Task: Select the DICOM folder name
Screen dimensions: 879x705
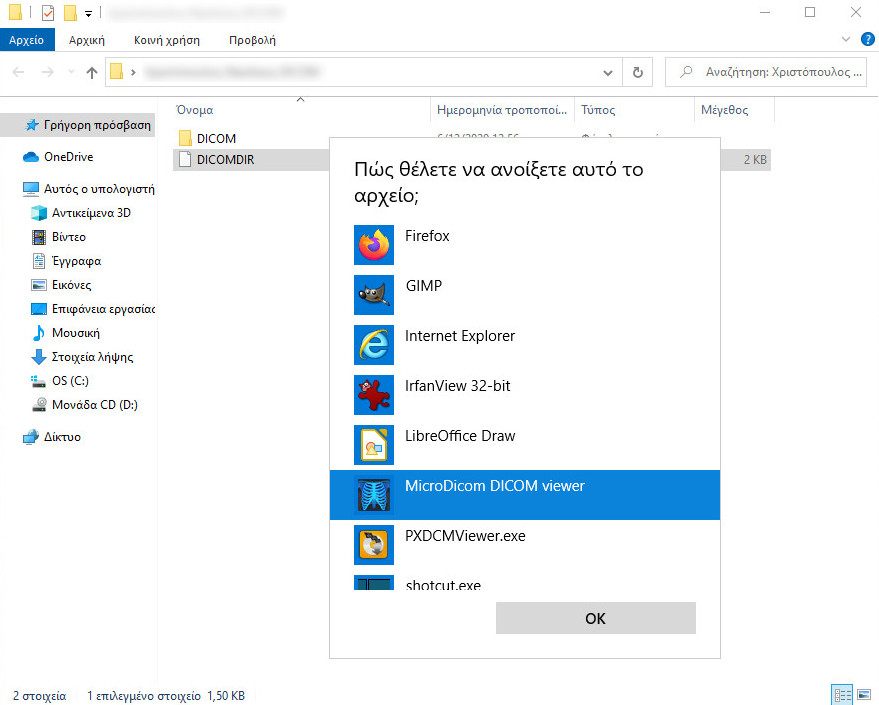Action: pos(216,138)
